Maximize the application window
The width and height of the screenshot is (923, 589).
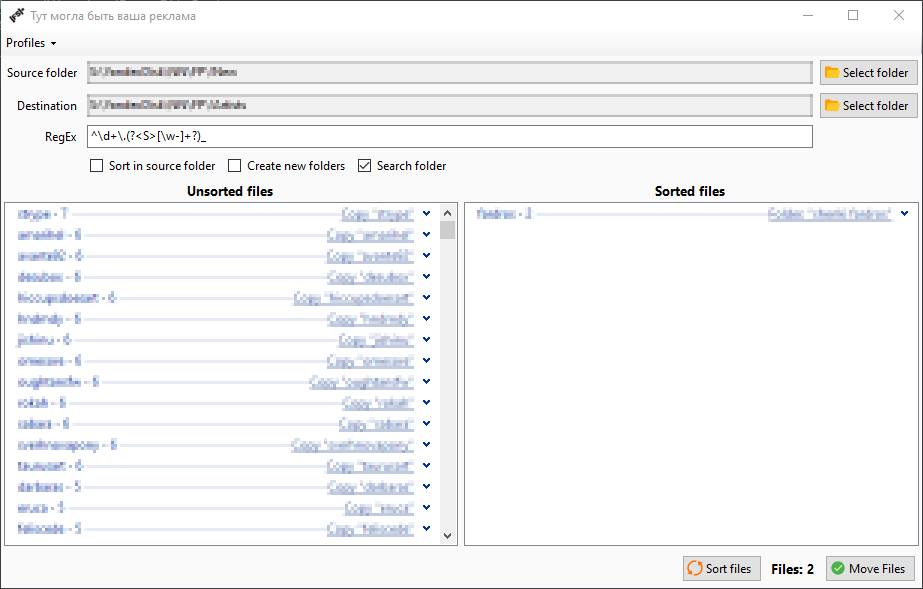[x=853, y=16]
